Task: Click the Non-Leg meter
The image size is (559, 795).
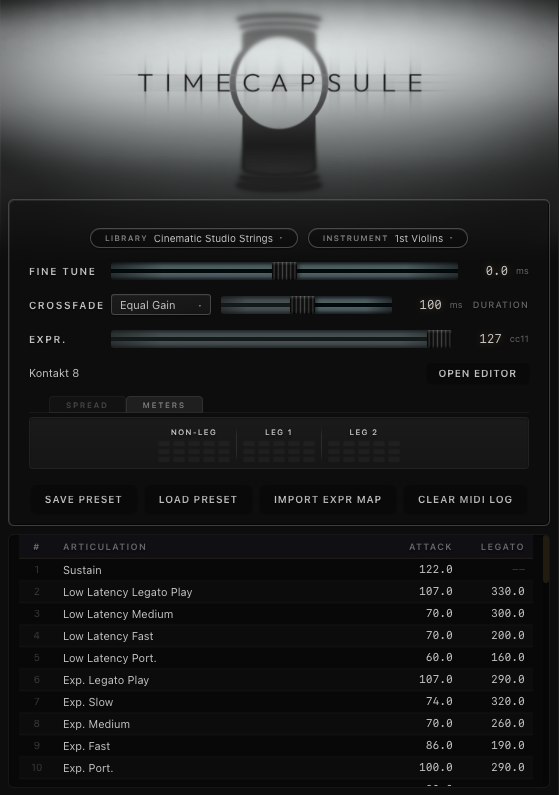Action: [194, 451]
